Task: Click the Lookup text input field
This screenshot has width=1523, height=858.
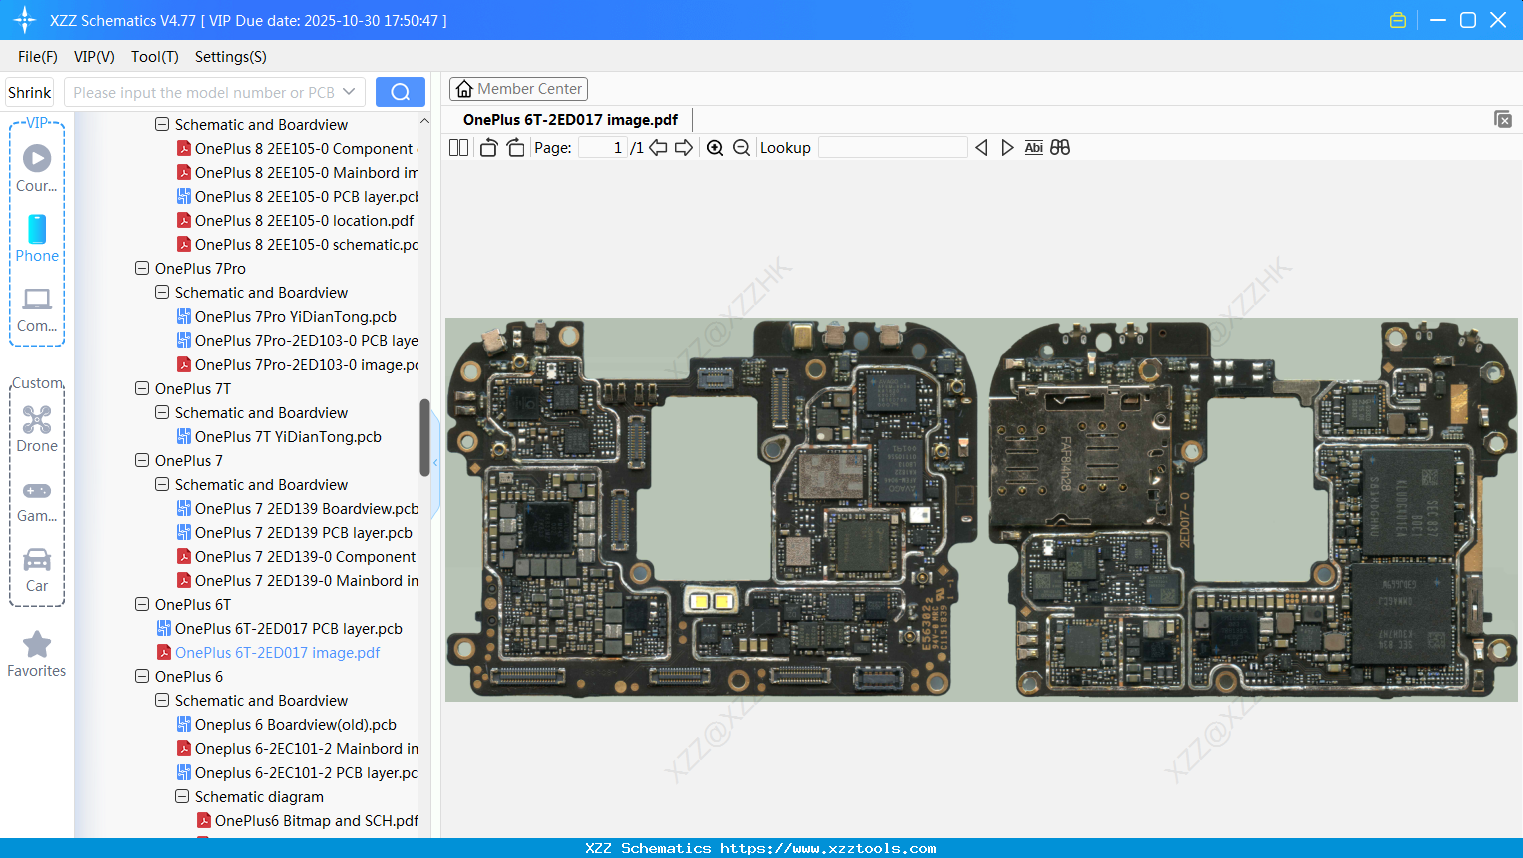Action: coord(892,148)
